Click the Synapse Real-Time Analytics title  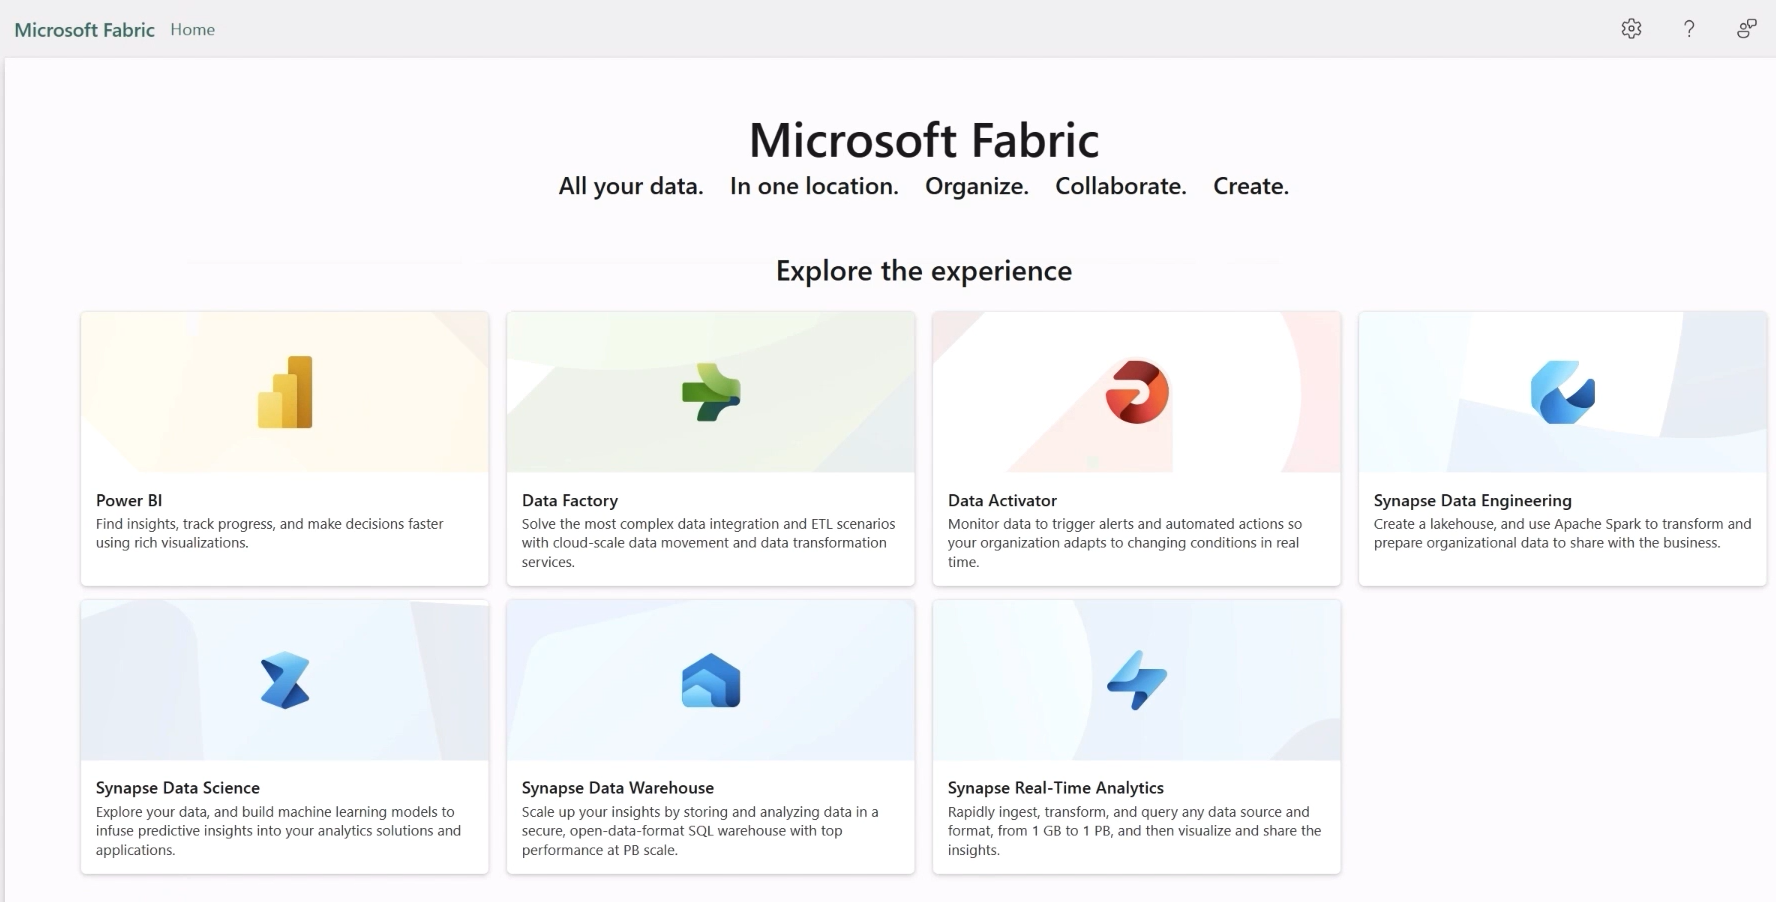click(x=1056, y=788)
